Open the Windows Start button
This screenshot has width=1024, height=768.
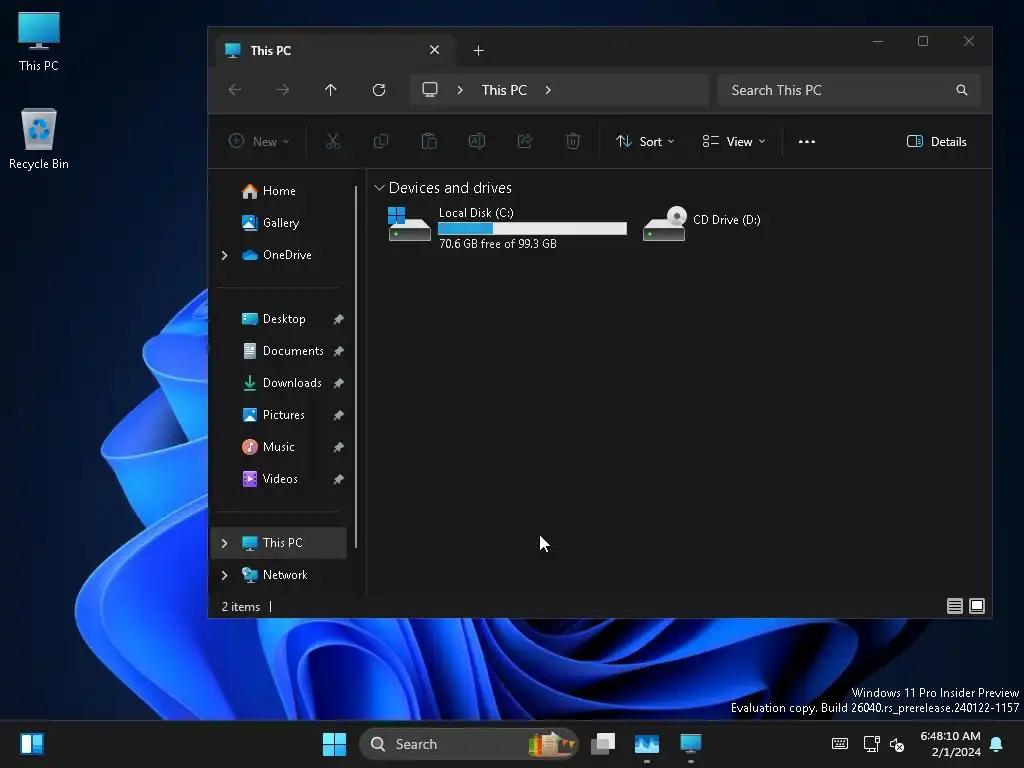click(334, 744)
